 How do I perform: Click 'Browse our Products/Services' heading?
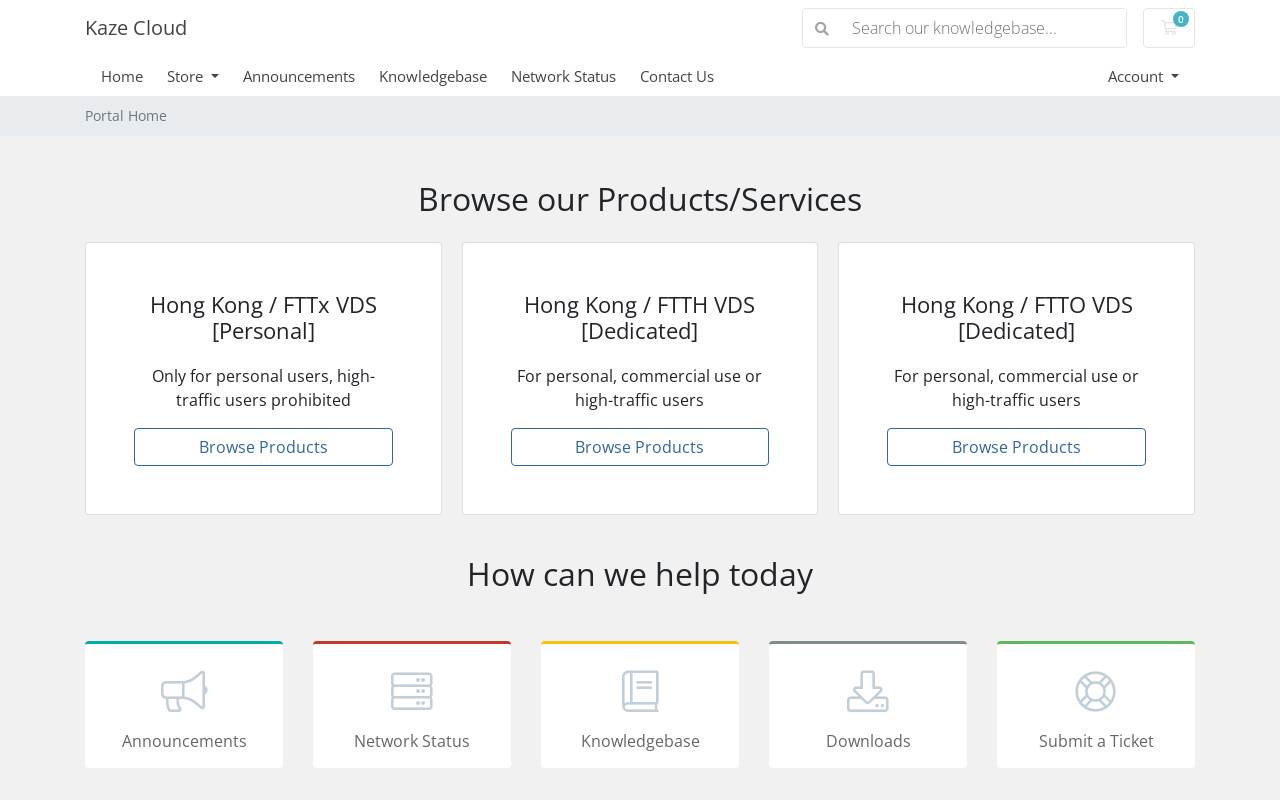coord(640,199)
